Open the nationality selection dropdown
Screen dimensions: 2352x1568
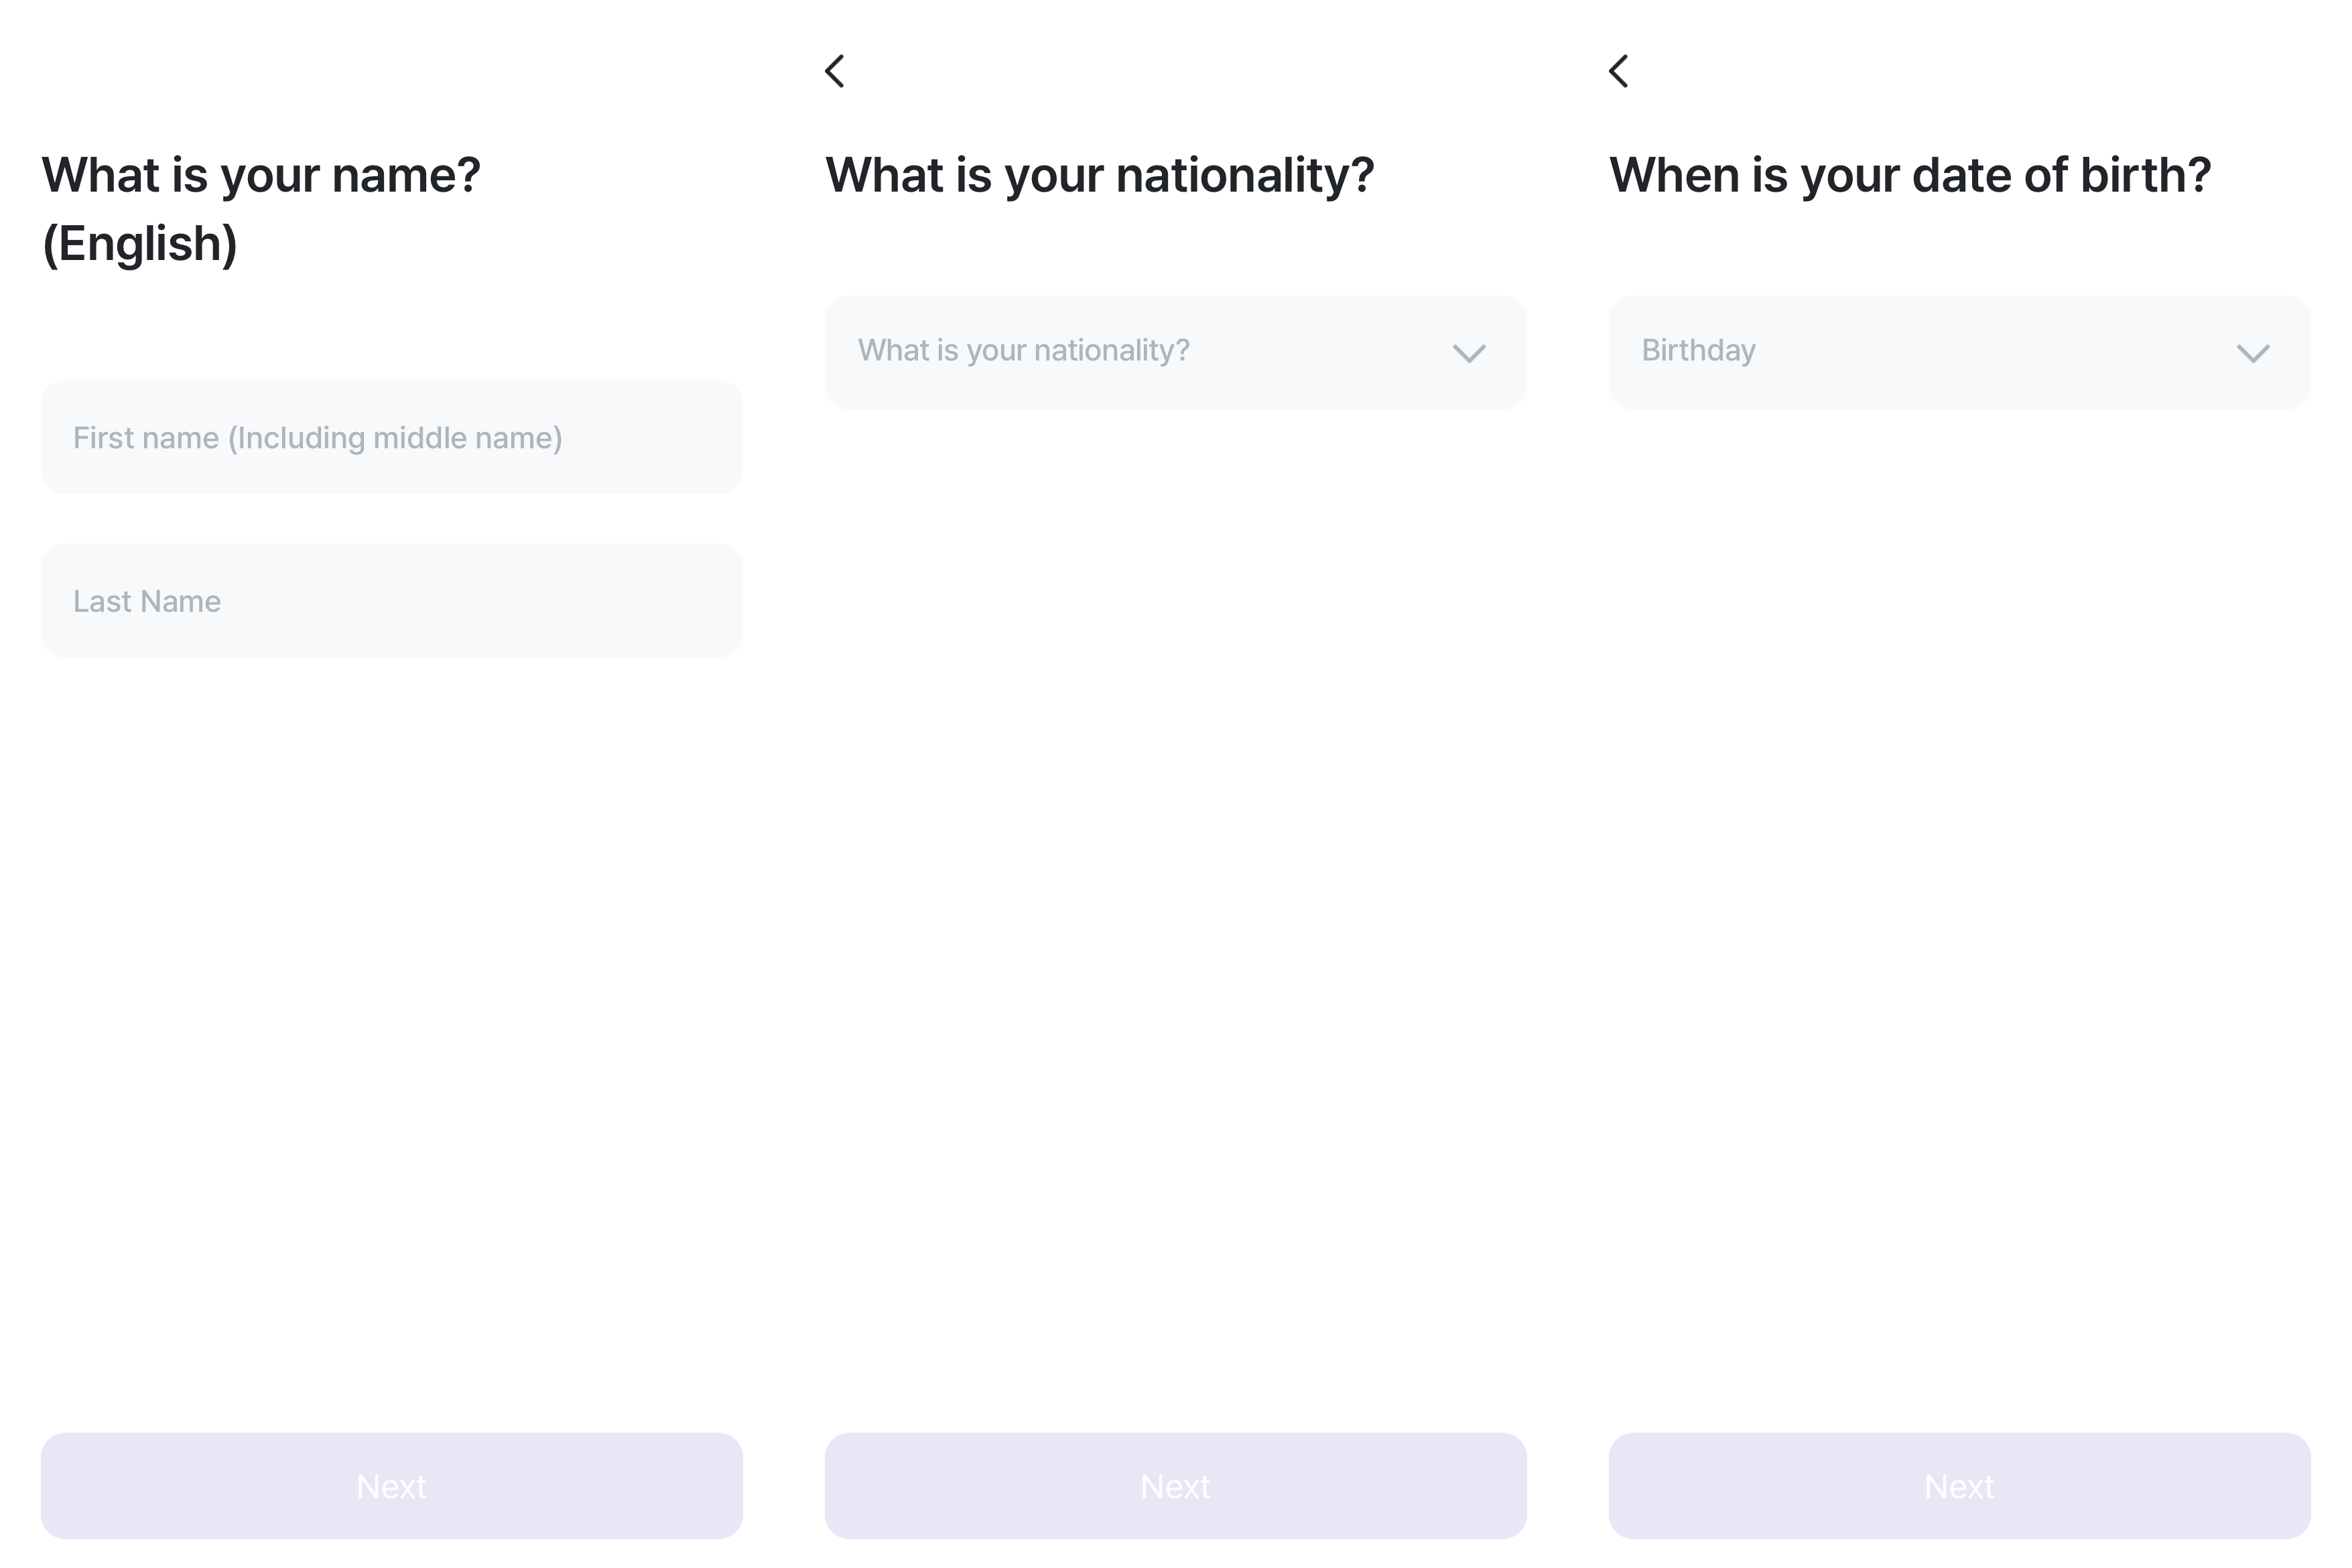(1175, 352)
